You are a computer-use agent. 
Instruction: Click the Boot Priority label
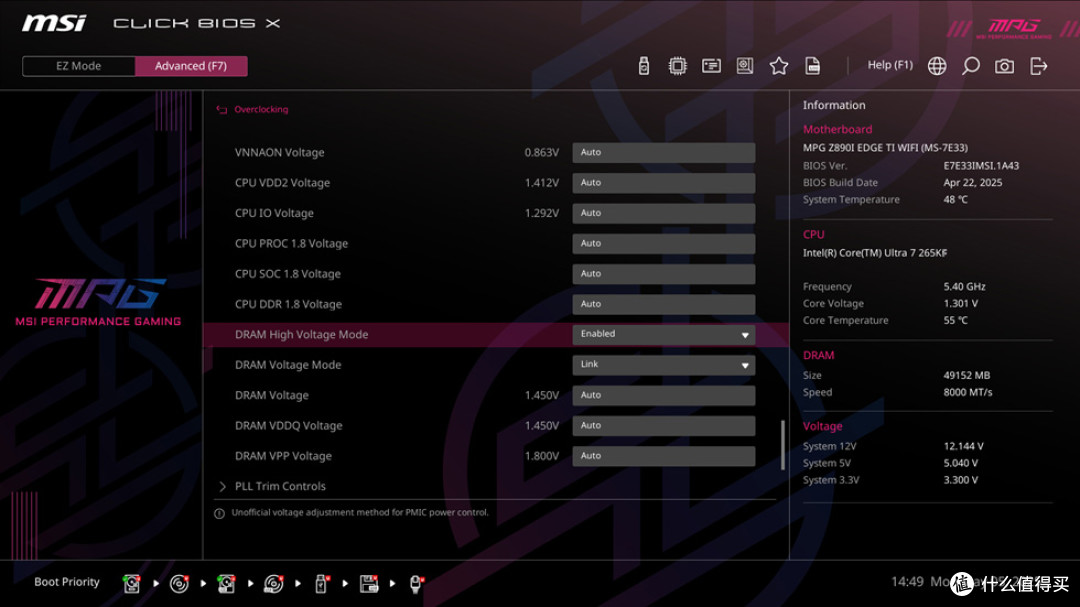click(x=67, y=582)
